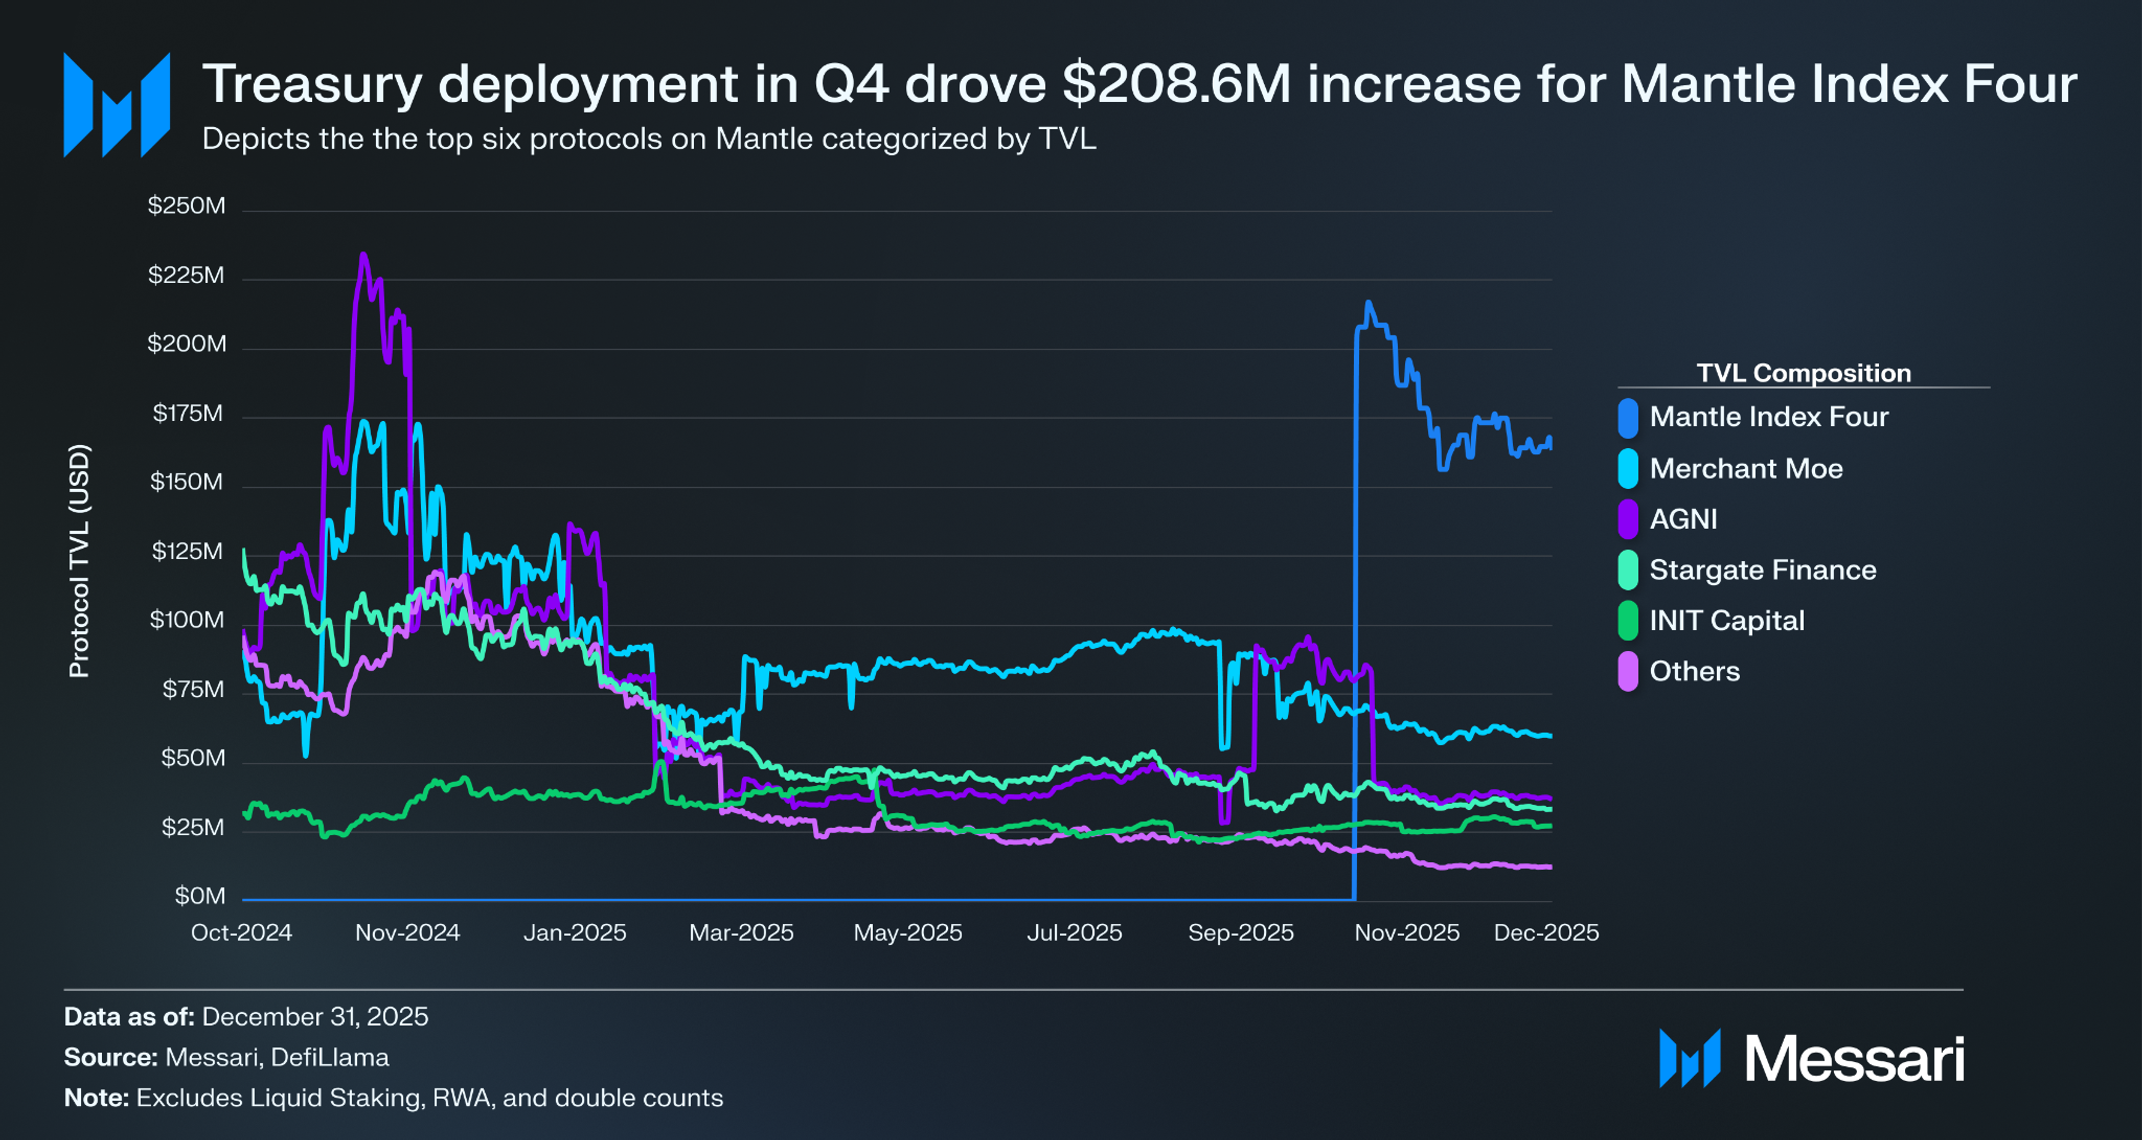The width and height of the screenshot is (2142, 1140).
Task: Click the AGNI legend color marker
Action: pyautogui.click(x=1628, y=520)
